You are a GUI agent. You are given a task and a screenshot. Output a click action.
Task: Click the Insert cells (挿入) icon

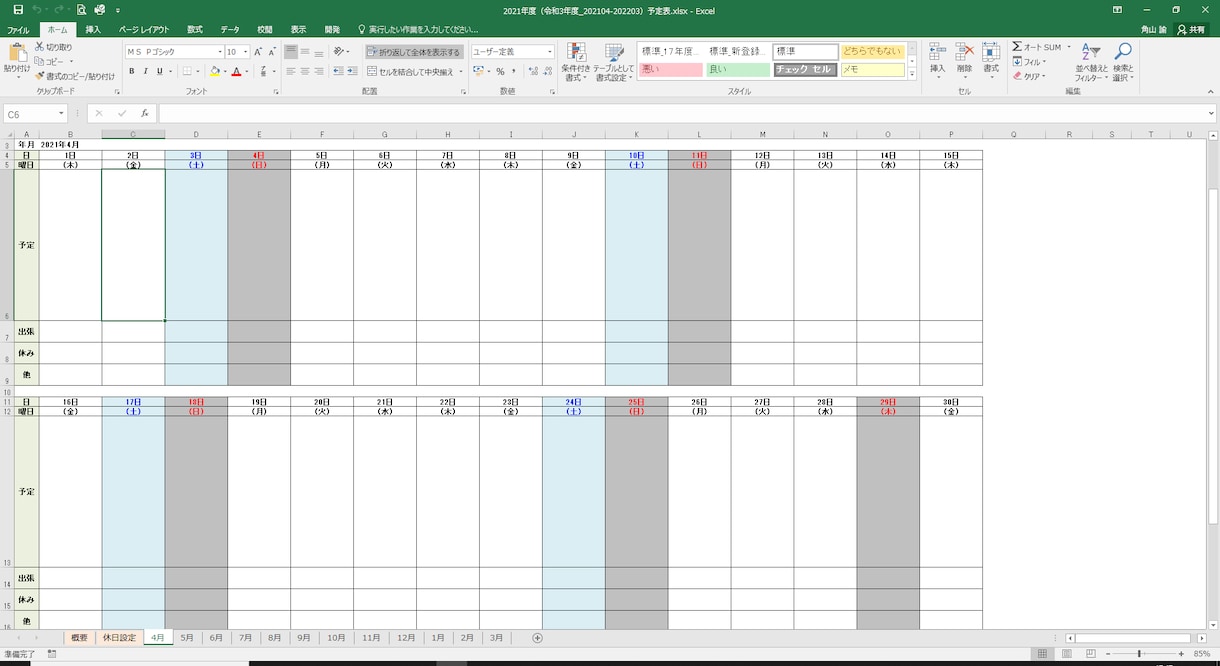[937, 52]
